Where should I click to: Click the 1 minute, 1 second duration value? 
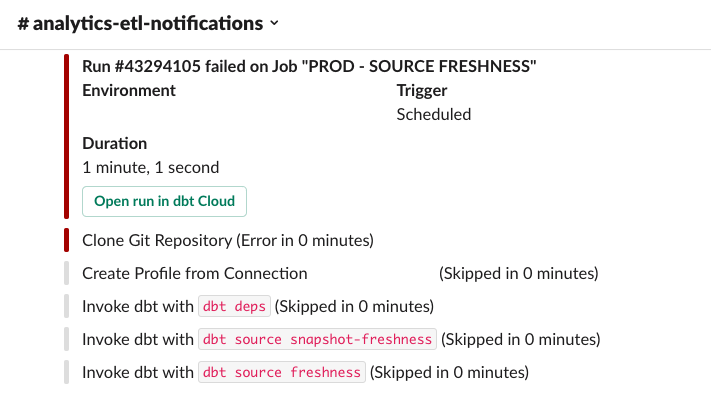(x=151, y=167)
